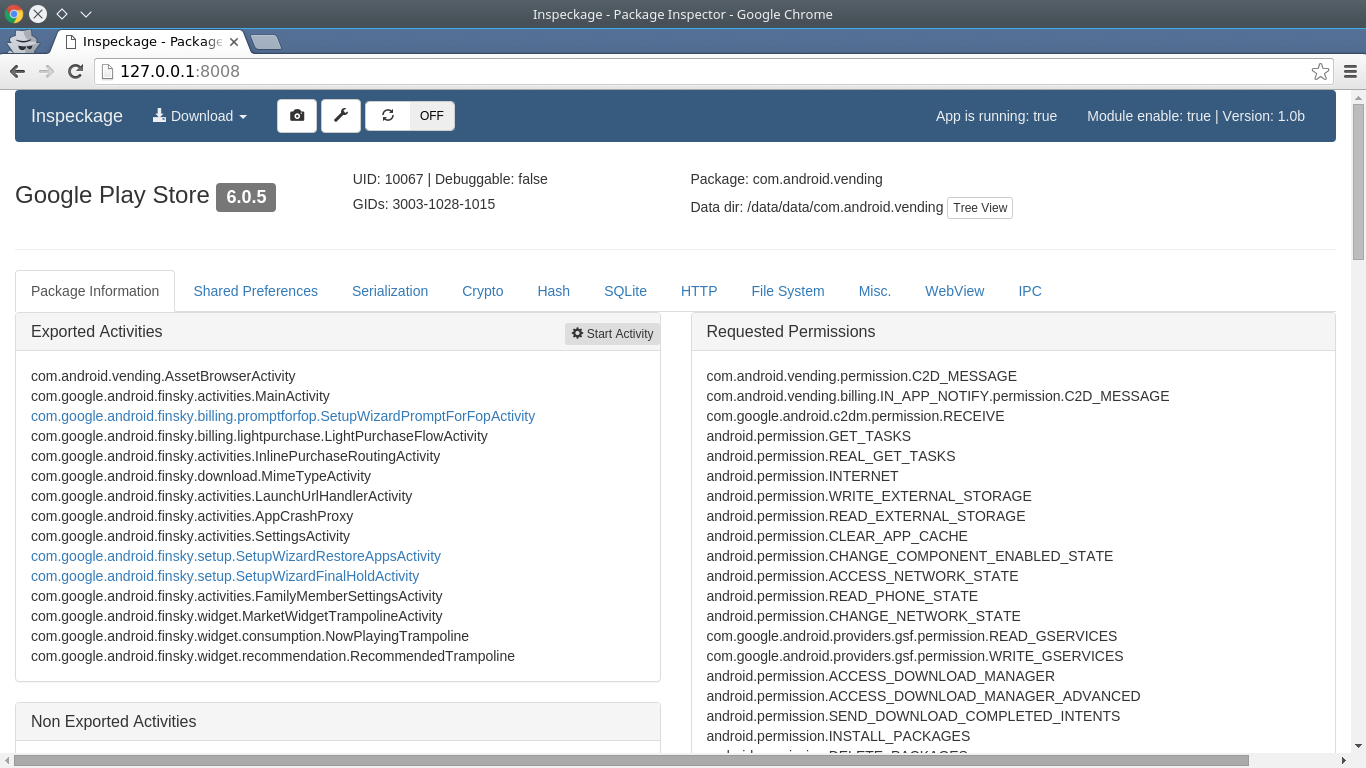Click android.permission.GET_TASKS permission
Screen dimensions: 1366x768
[x=808, y=436]
